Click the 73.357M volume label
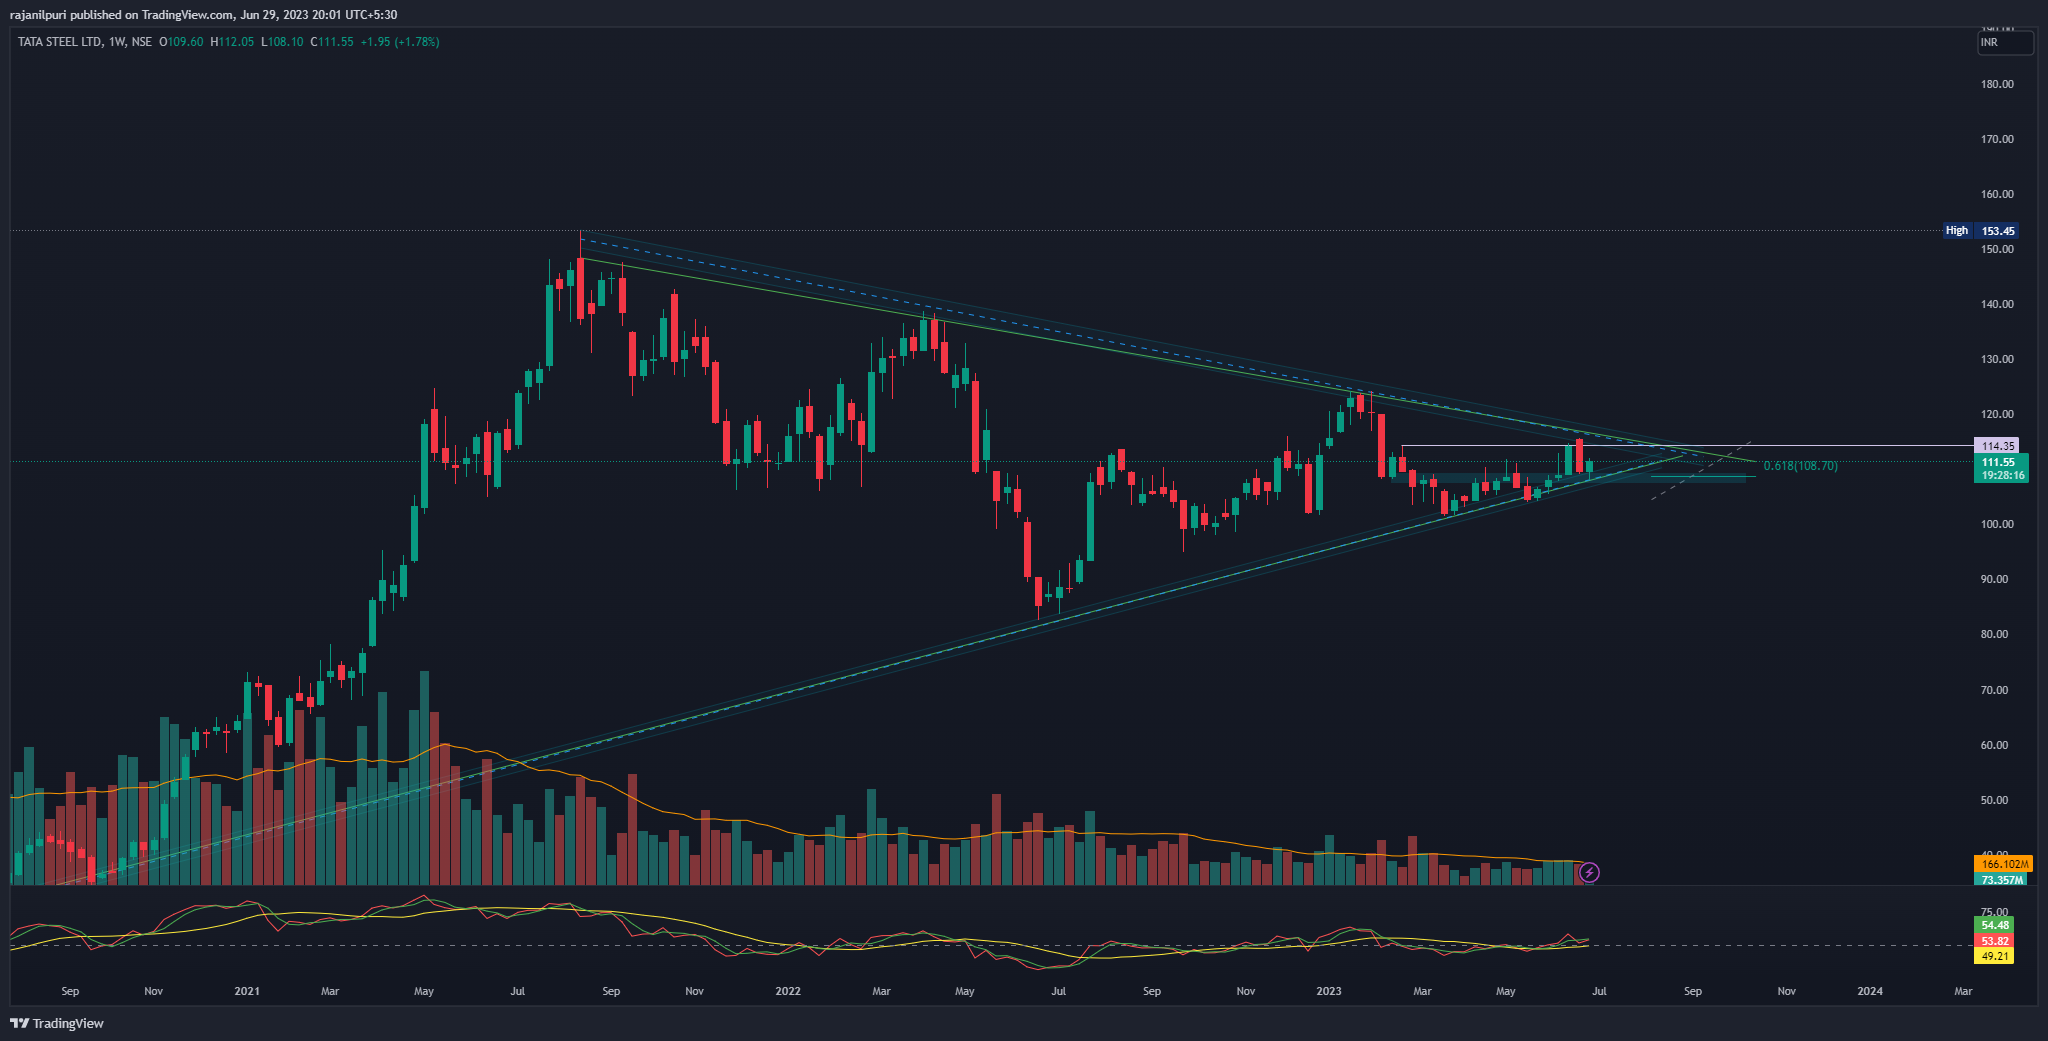Viewport: 2048px width, 1041px height. [x=2001, y=880]
